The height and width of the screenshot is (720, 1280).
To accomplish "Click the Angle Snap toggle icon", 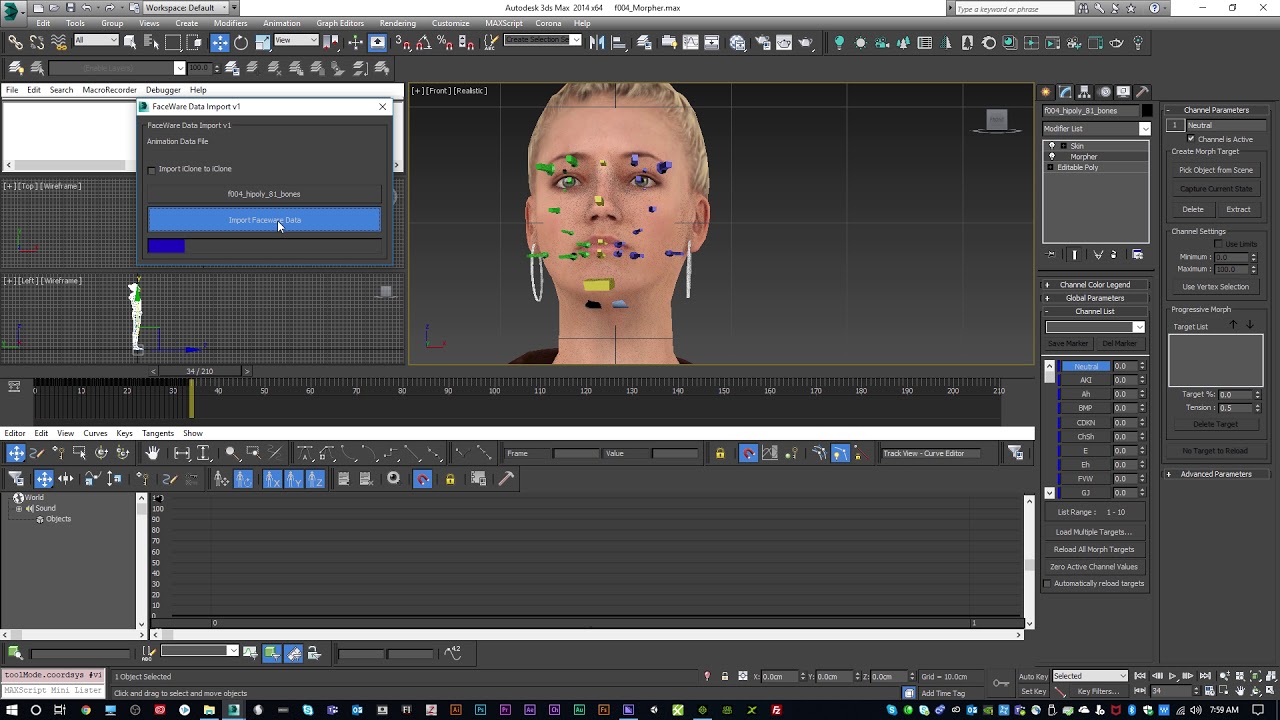I will point(424,42).
